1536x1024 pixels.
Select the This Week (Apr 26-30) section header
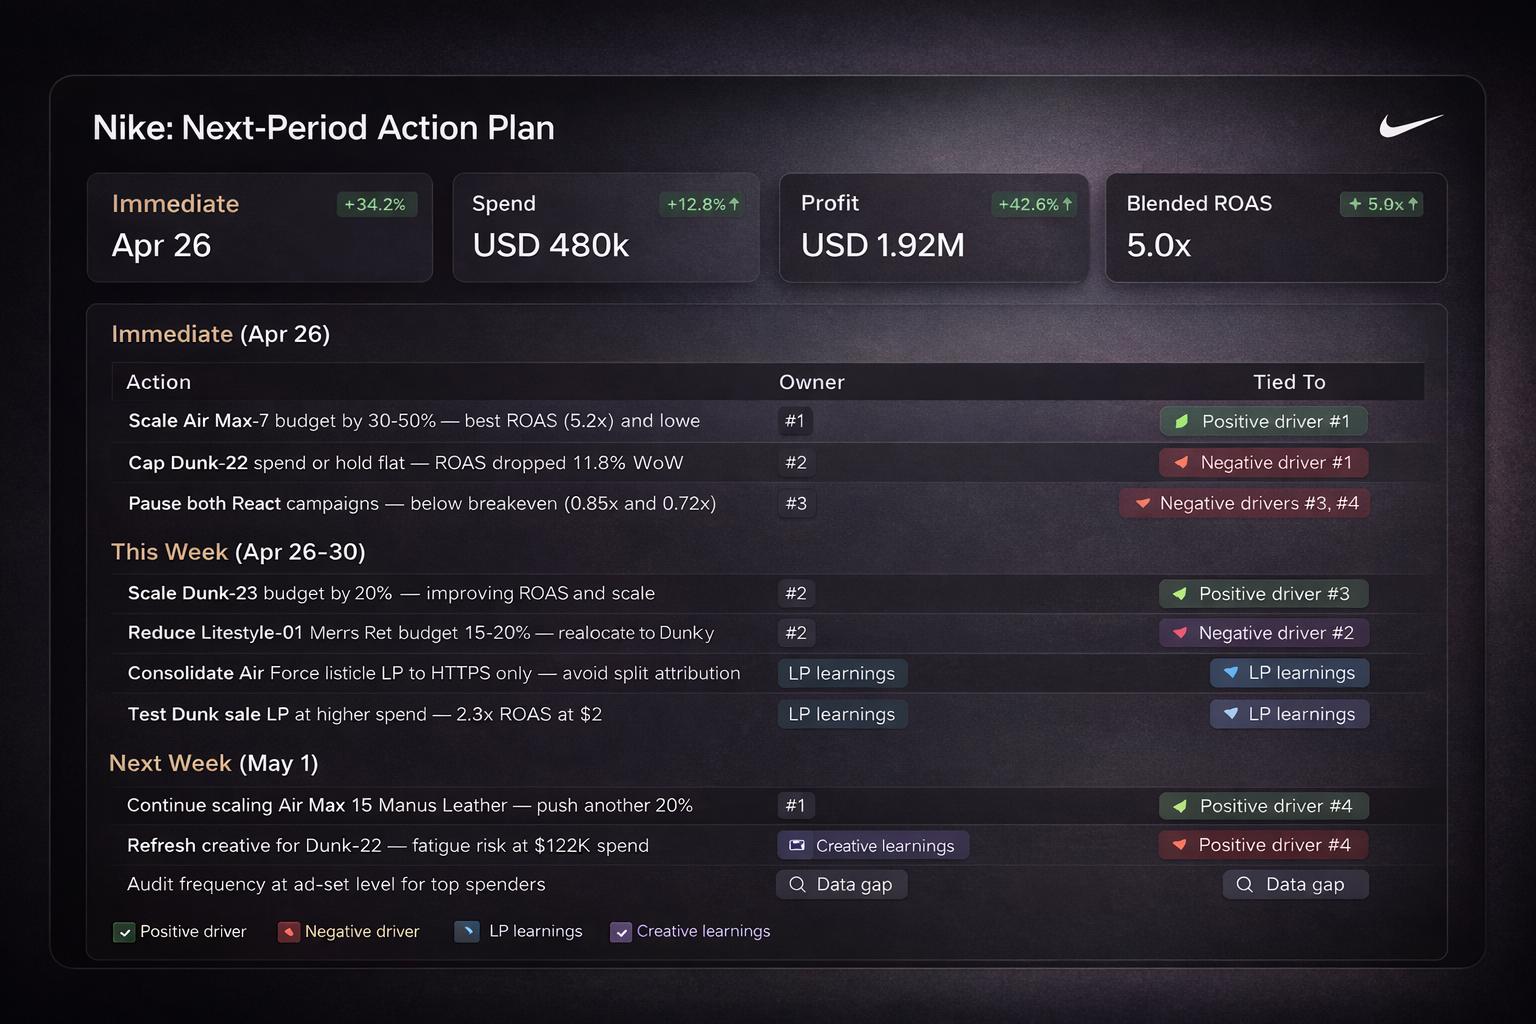pos(238,552)
